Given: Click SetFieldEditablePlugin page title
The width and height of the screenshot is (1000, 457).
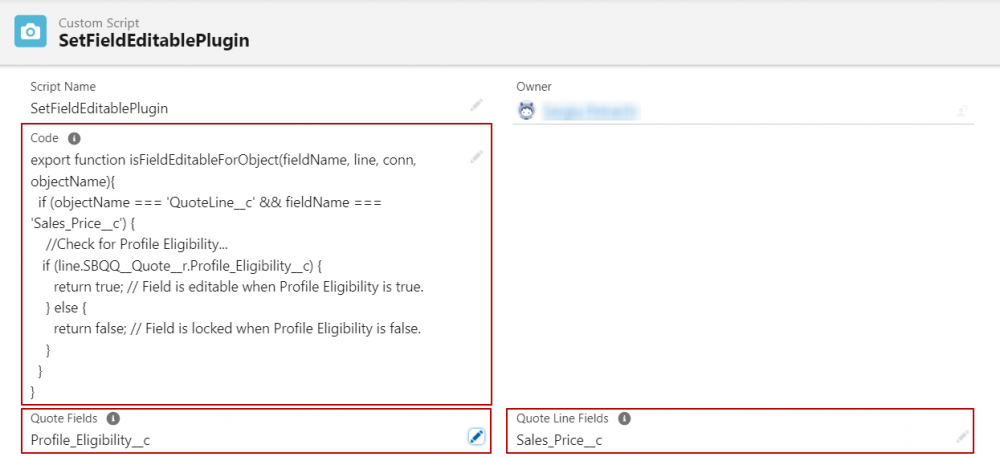Looking at the screenshot, I should (154, 41).
